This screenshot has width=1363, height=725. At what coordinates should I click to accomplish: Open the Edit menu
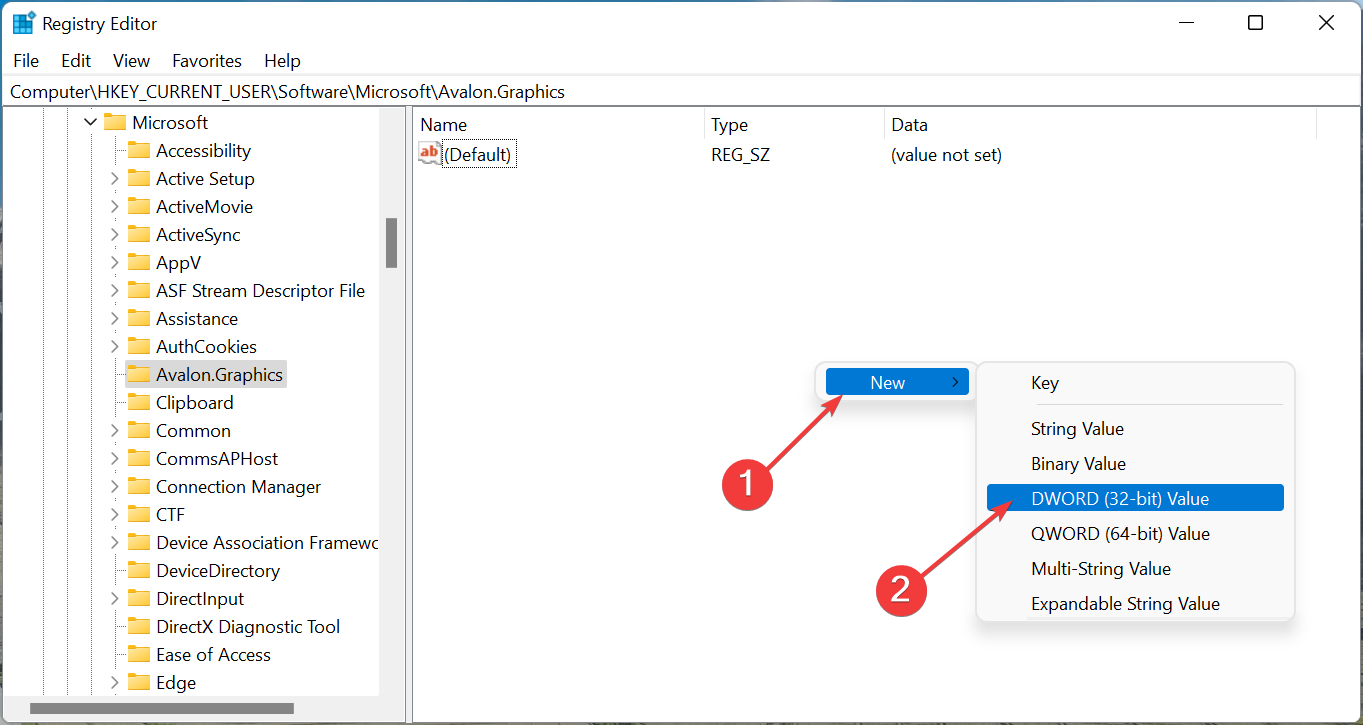(x=76, y=61)
